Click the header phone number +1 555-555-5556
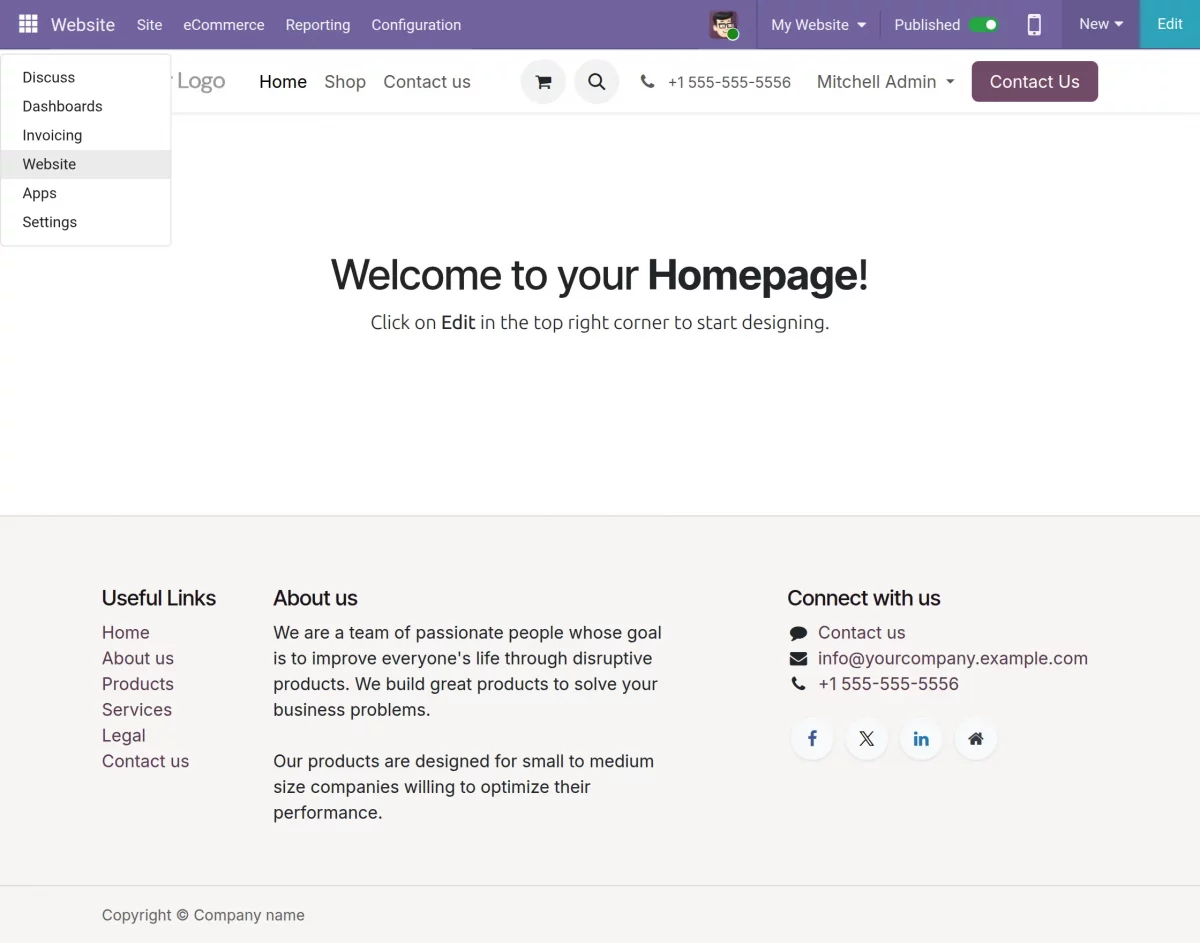The width and height of the screenshot is (1200, 943). [x=729, y=82]
